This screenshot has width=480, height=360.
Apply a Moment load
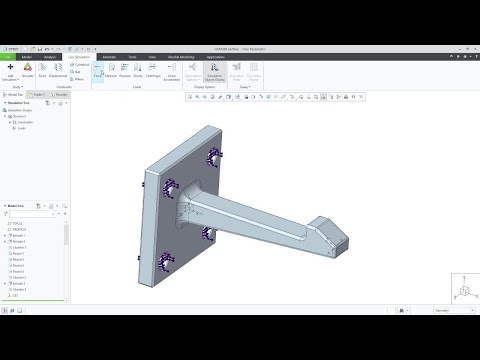111,71
